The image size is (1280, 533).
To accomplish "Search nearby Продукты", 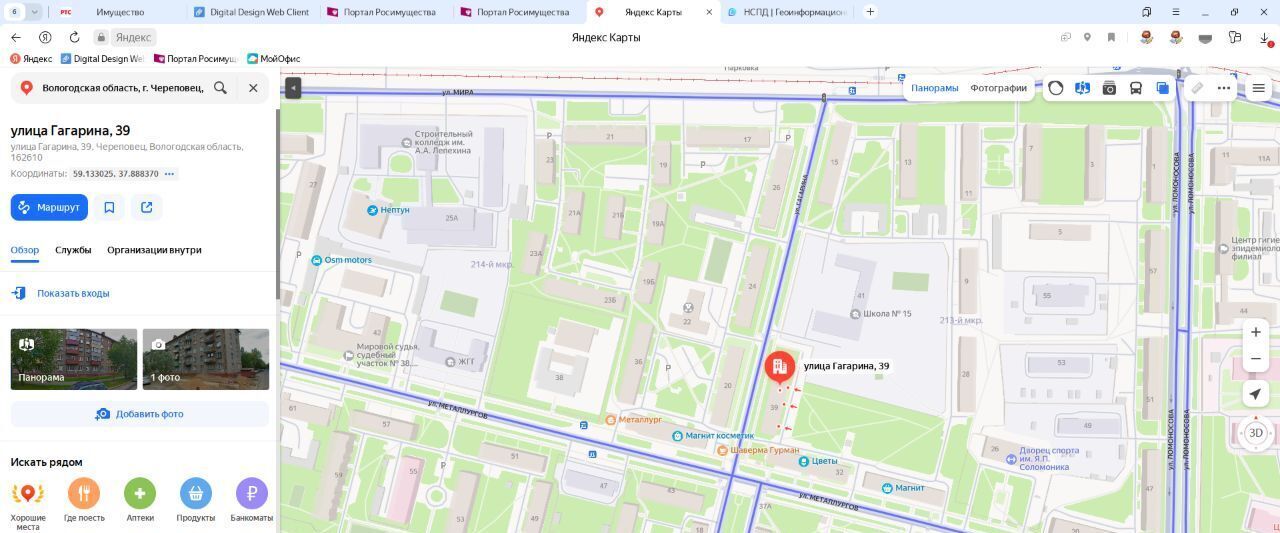I will coord(196,500).
